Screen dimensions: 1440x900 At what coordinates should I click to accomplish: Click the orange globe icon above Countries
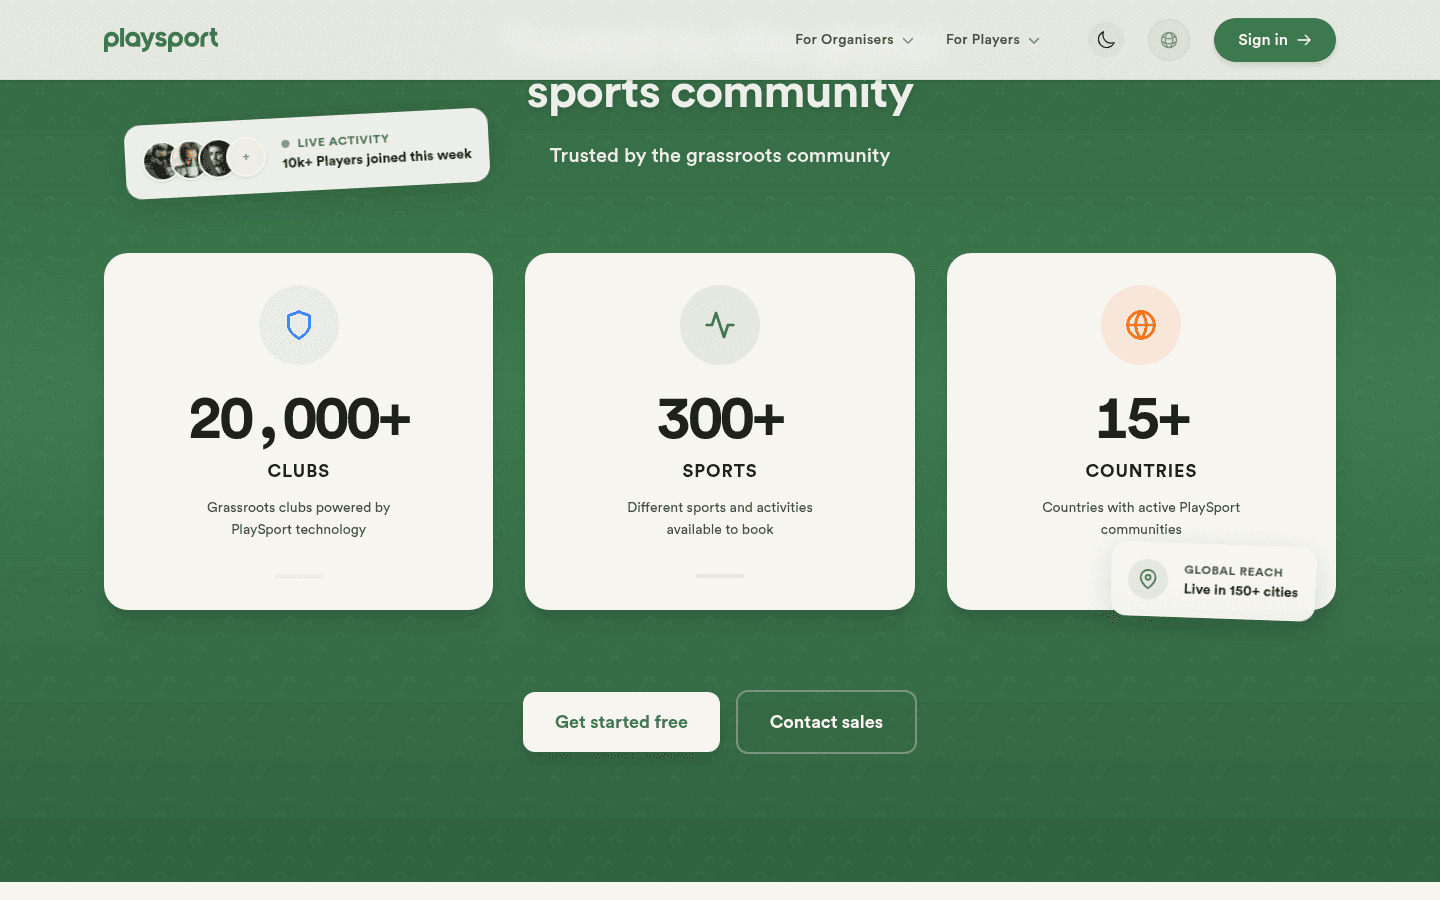tap(1141, 325)
